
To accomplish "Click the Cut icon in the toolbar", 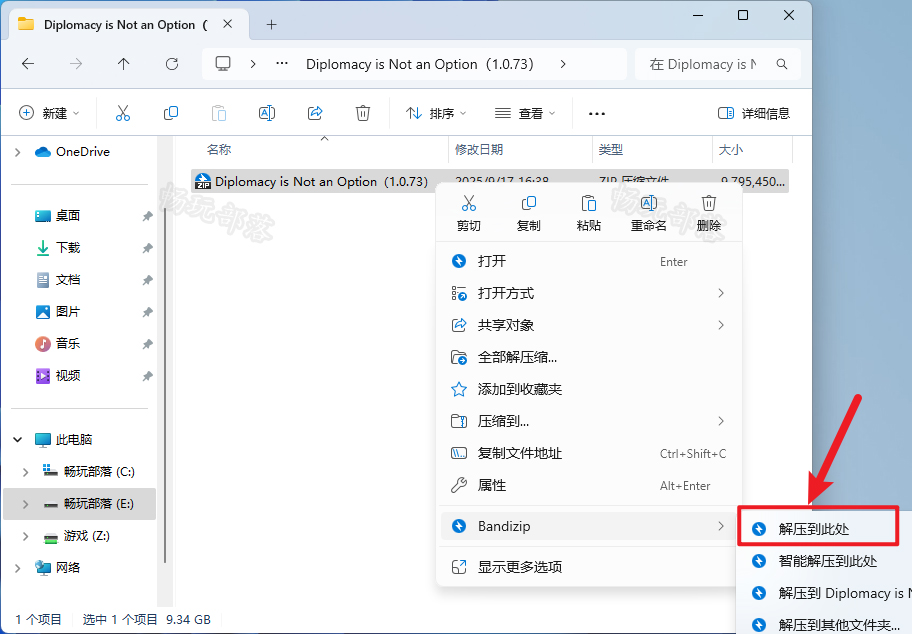I will pos(123,113).
